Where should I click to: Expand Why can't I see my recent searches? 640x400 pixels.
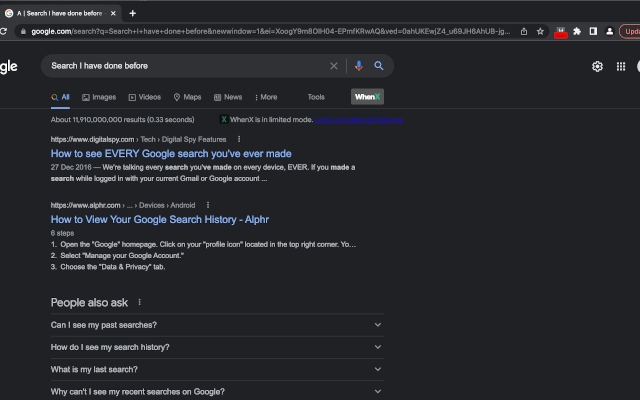pyautogui.click(x=217, y=391)
